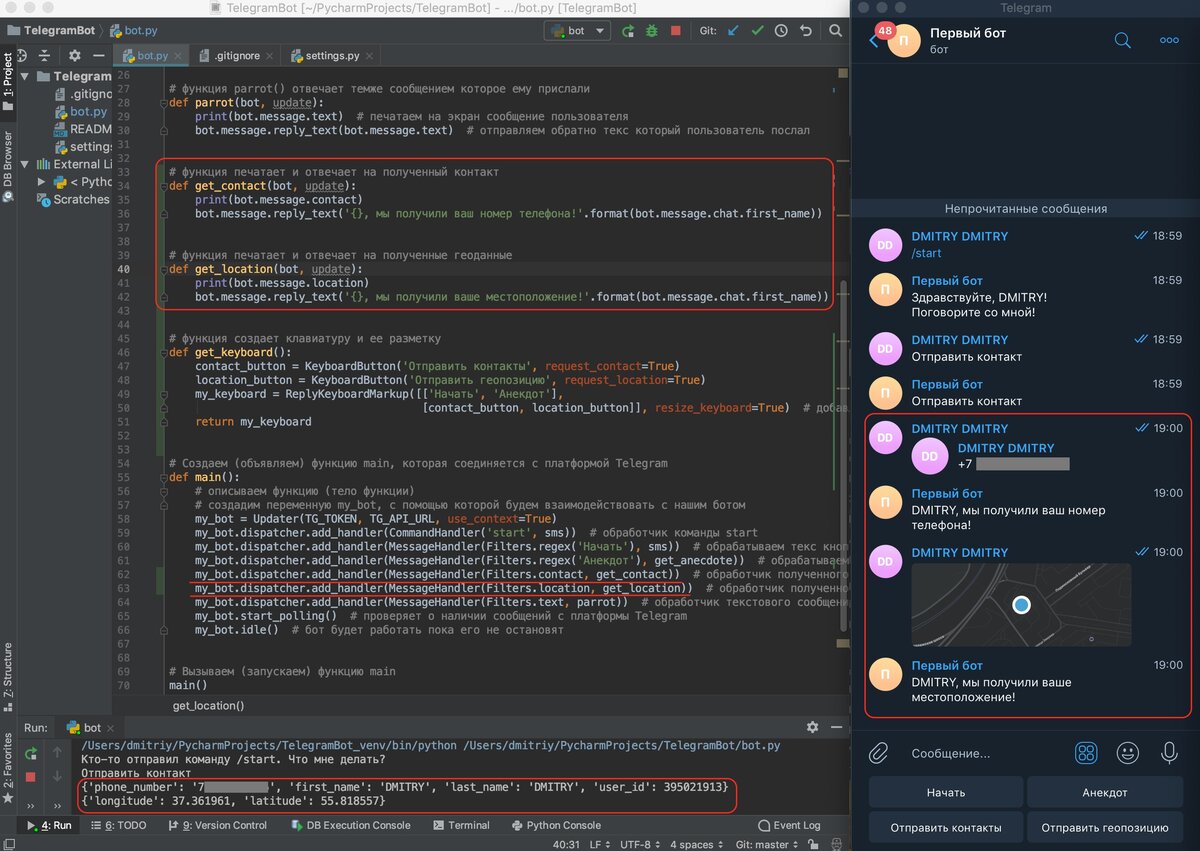Image resolution: width=1200 pixels, height=851 pixels.
Task: Open the Python Console tool window
Action: [557, 825]
